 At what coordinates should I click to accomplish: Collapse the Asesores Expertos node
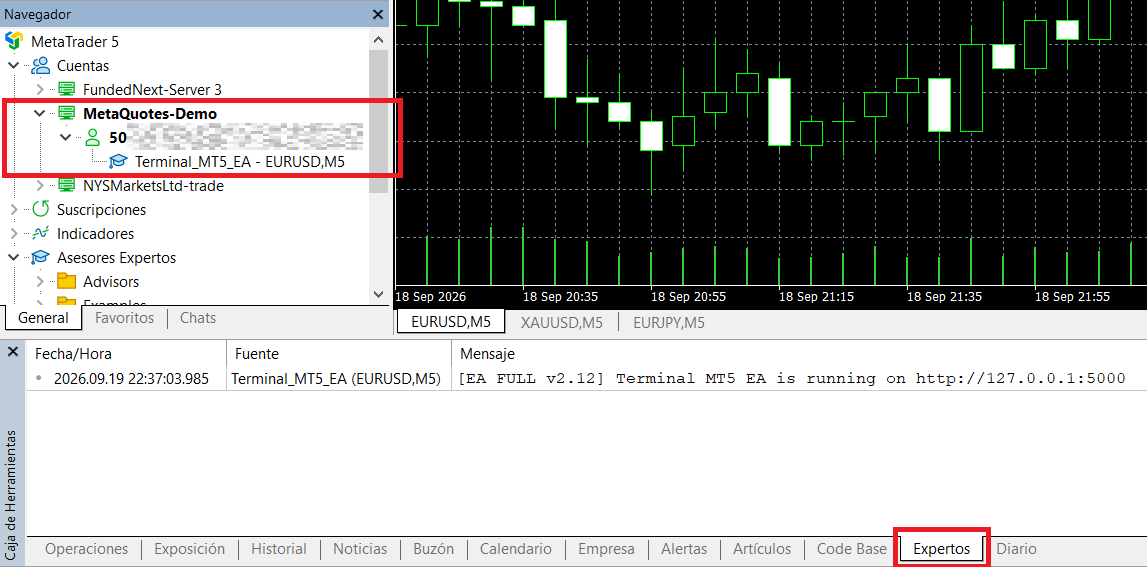pos(13,258)
